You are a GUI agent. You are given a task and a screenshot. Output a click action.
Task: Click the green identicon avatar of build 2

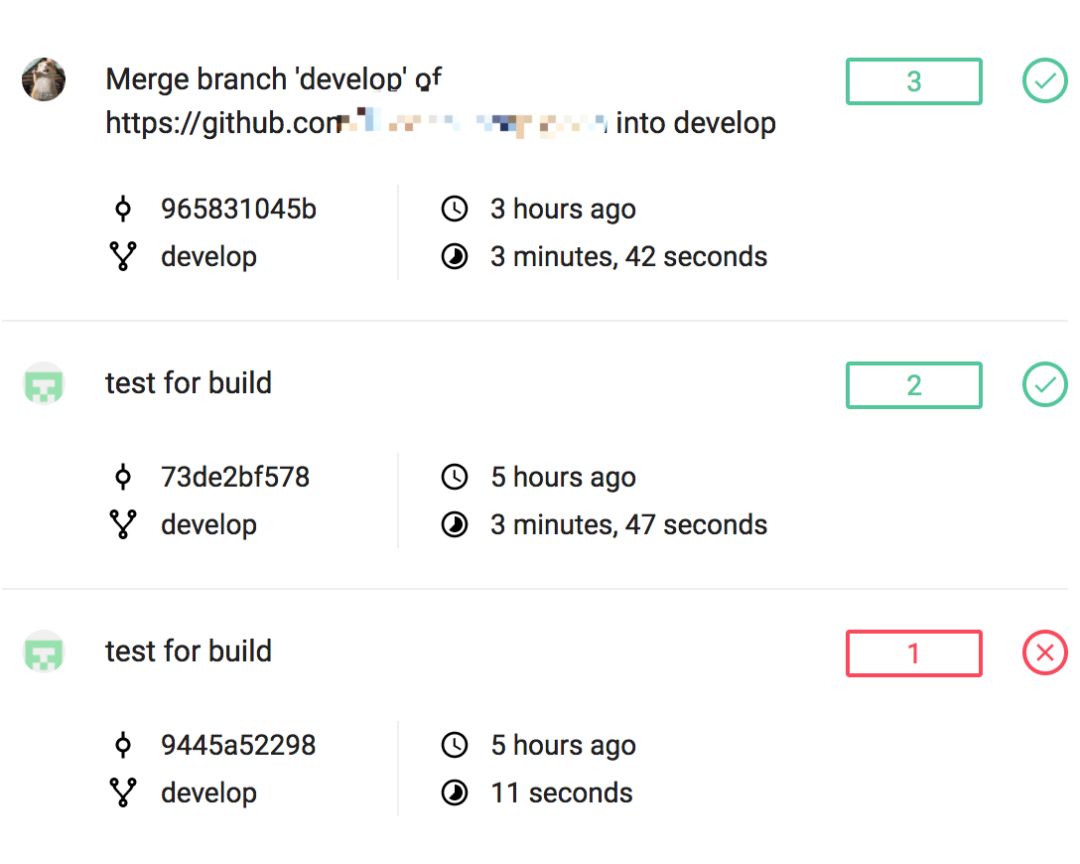click(44, 384)
